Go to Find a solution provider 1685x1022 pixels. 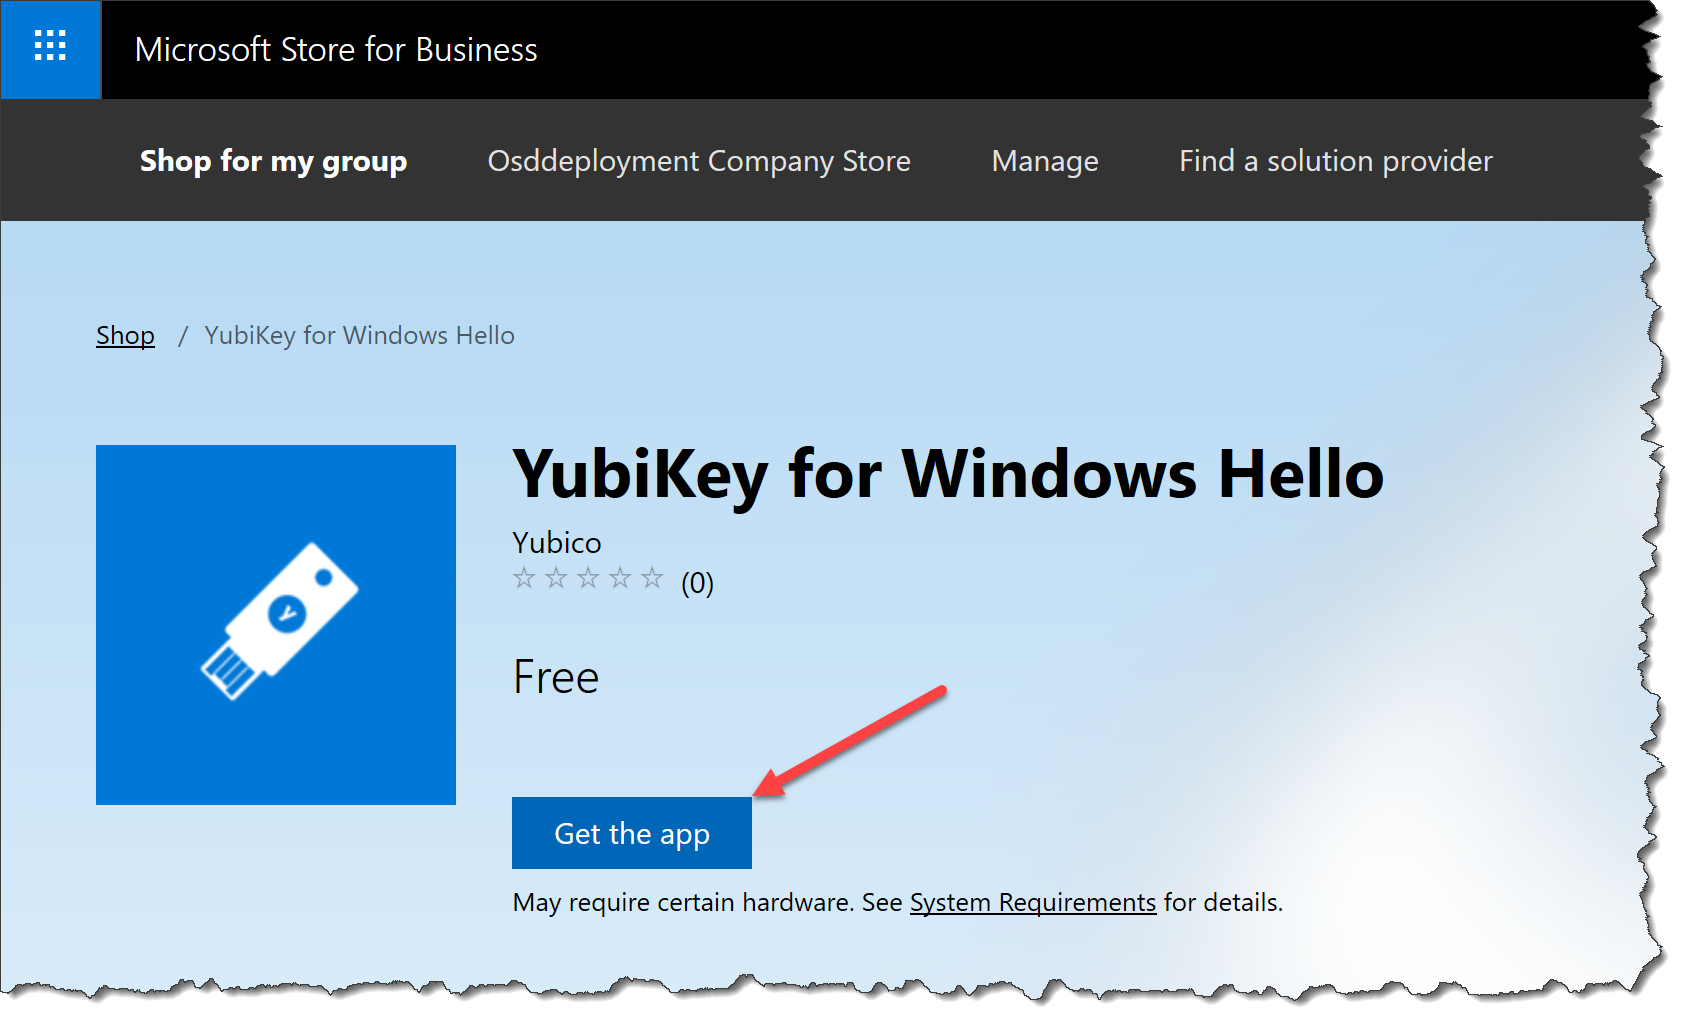1335,161
